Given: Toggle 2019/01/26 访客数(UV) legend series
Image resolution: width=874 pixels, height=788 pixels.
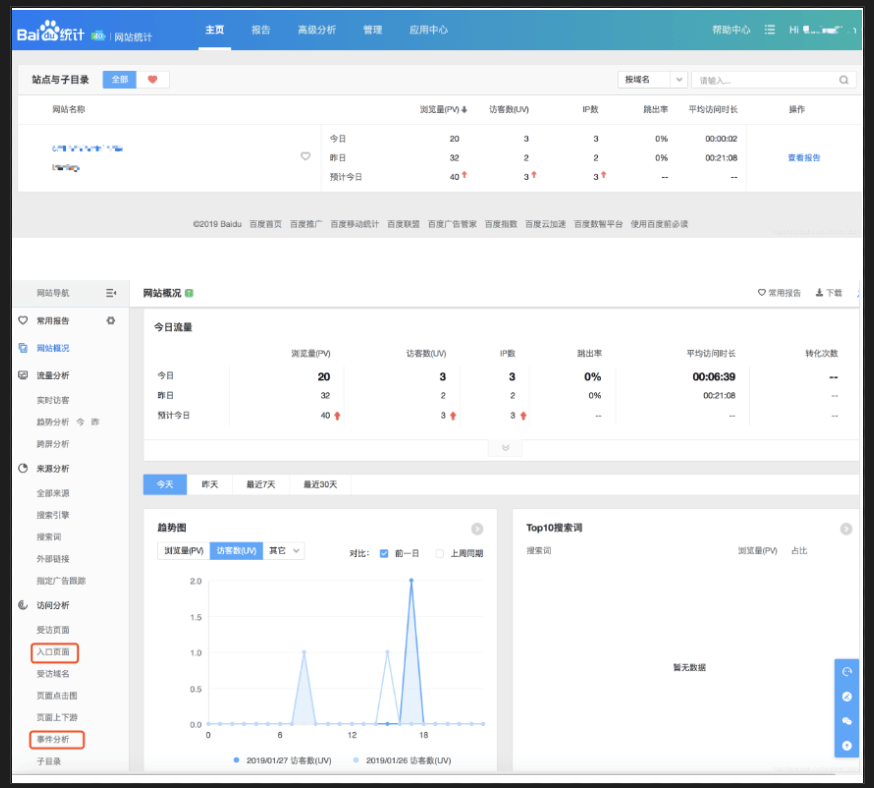Looking at the screenshot, I should pos(402,760).
